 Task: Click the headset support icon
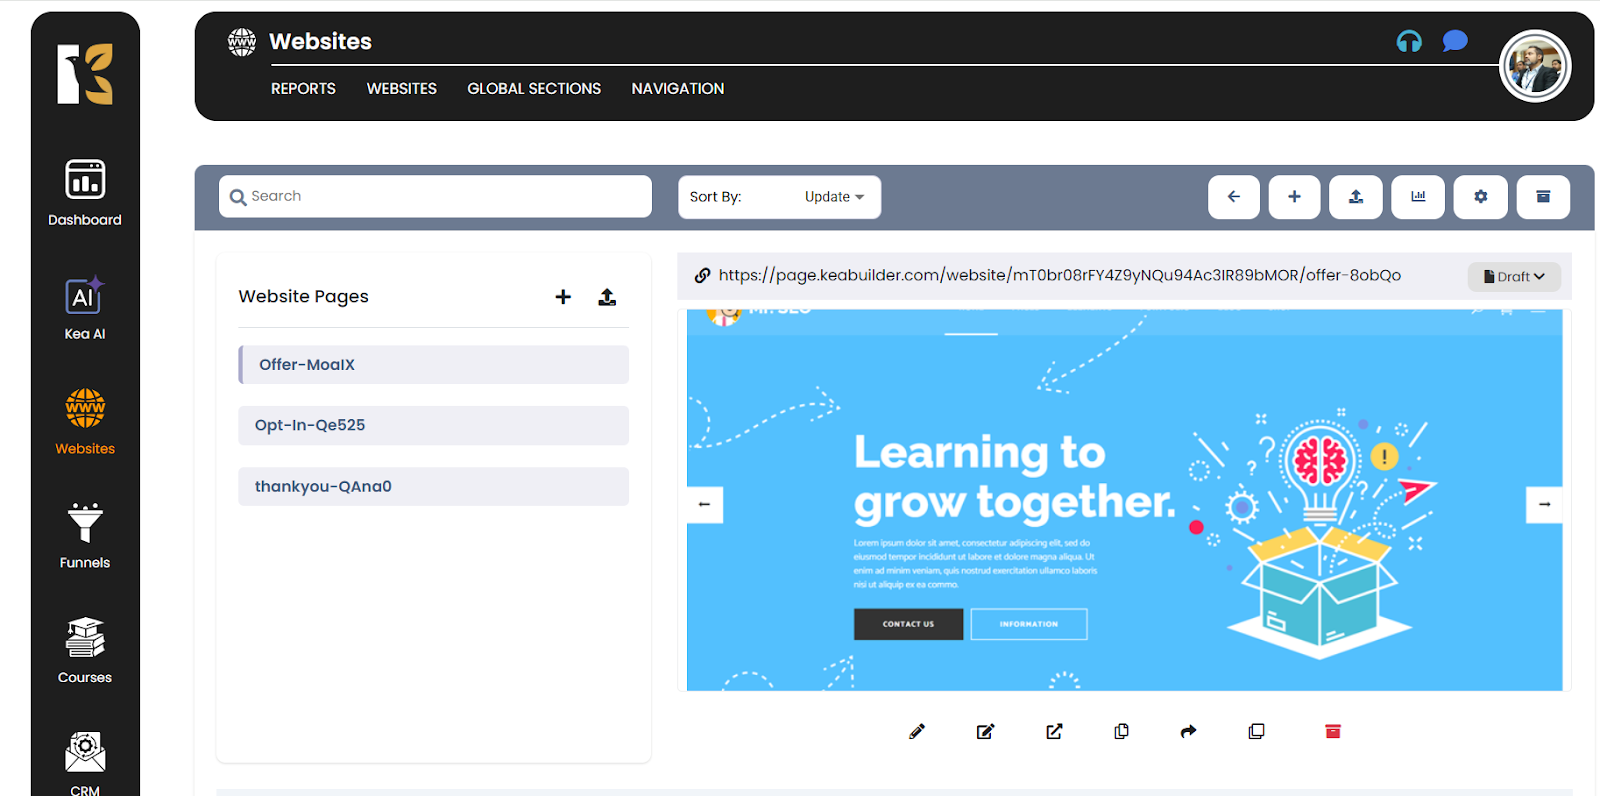coord(1409,41)
